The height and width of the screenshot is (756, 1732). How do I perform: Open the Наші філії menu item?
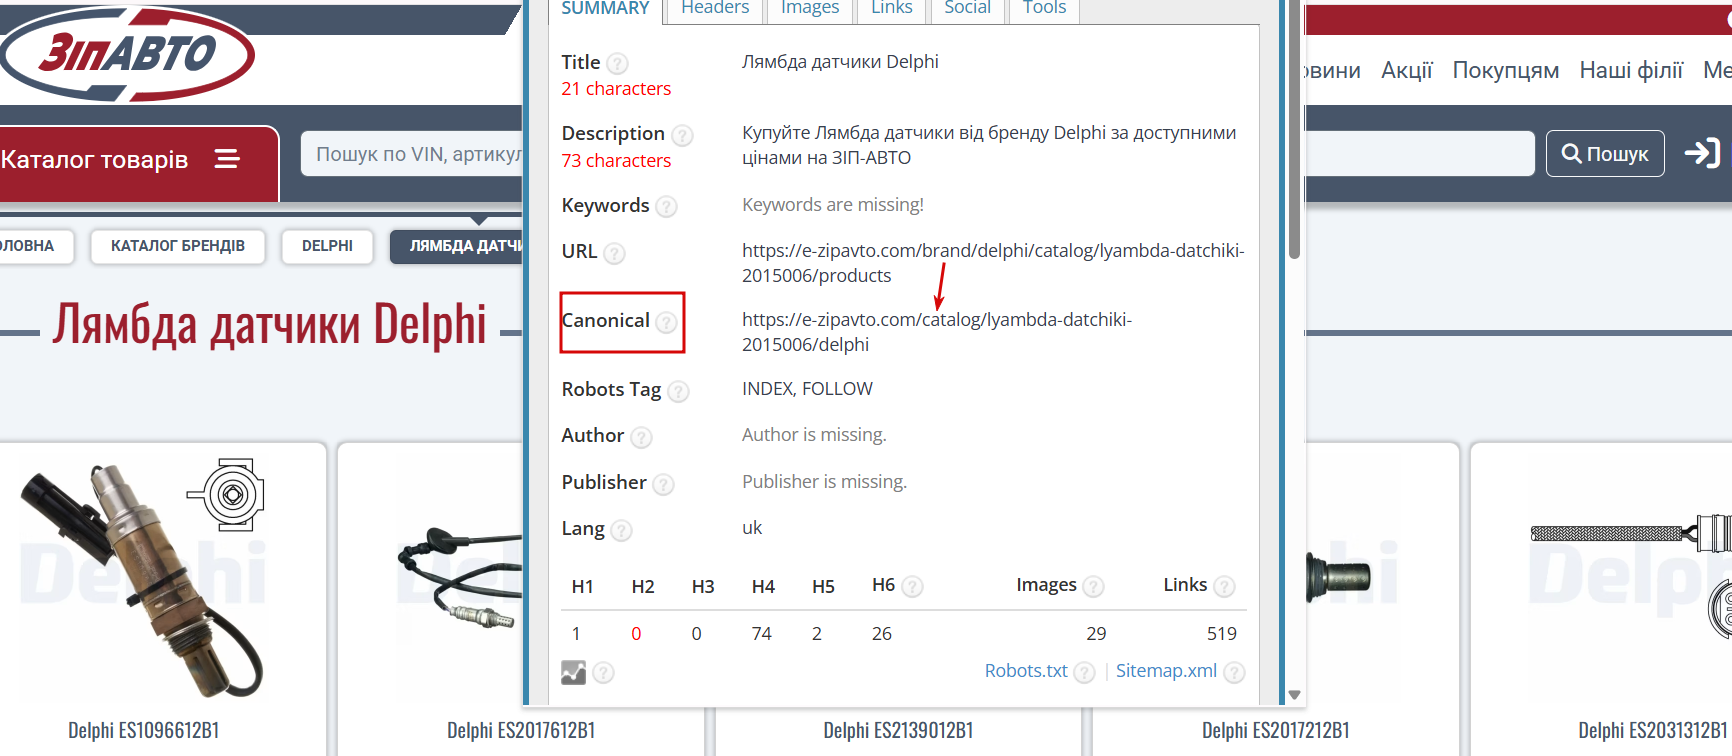[x=1631, y=70]
